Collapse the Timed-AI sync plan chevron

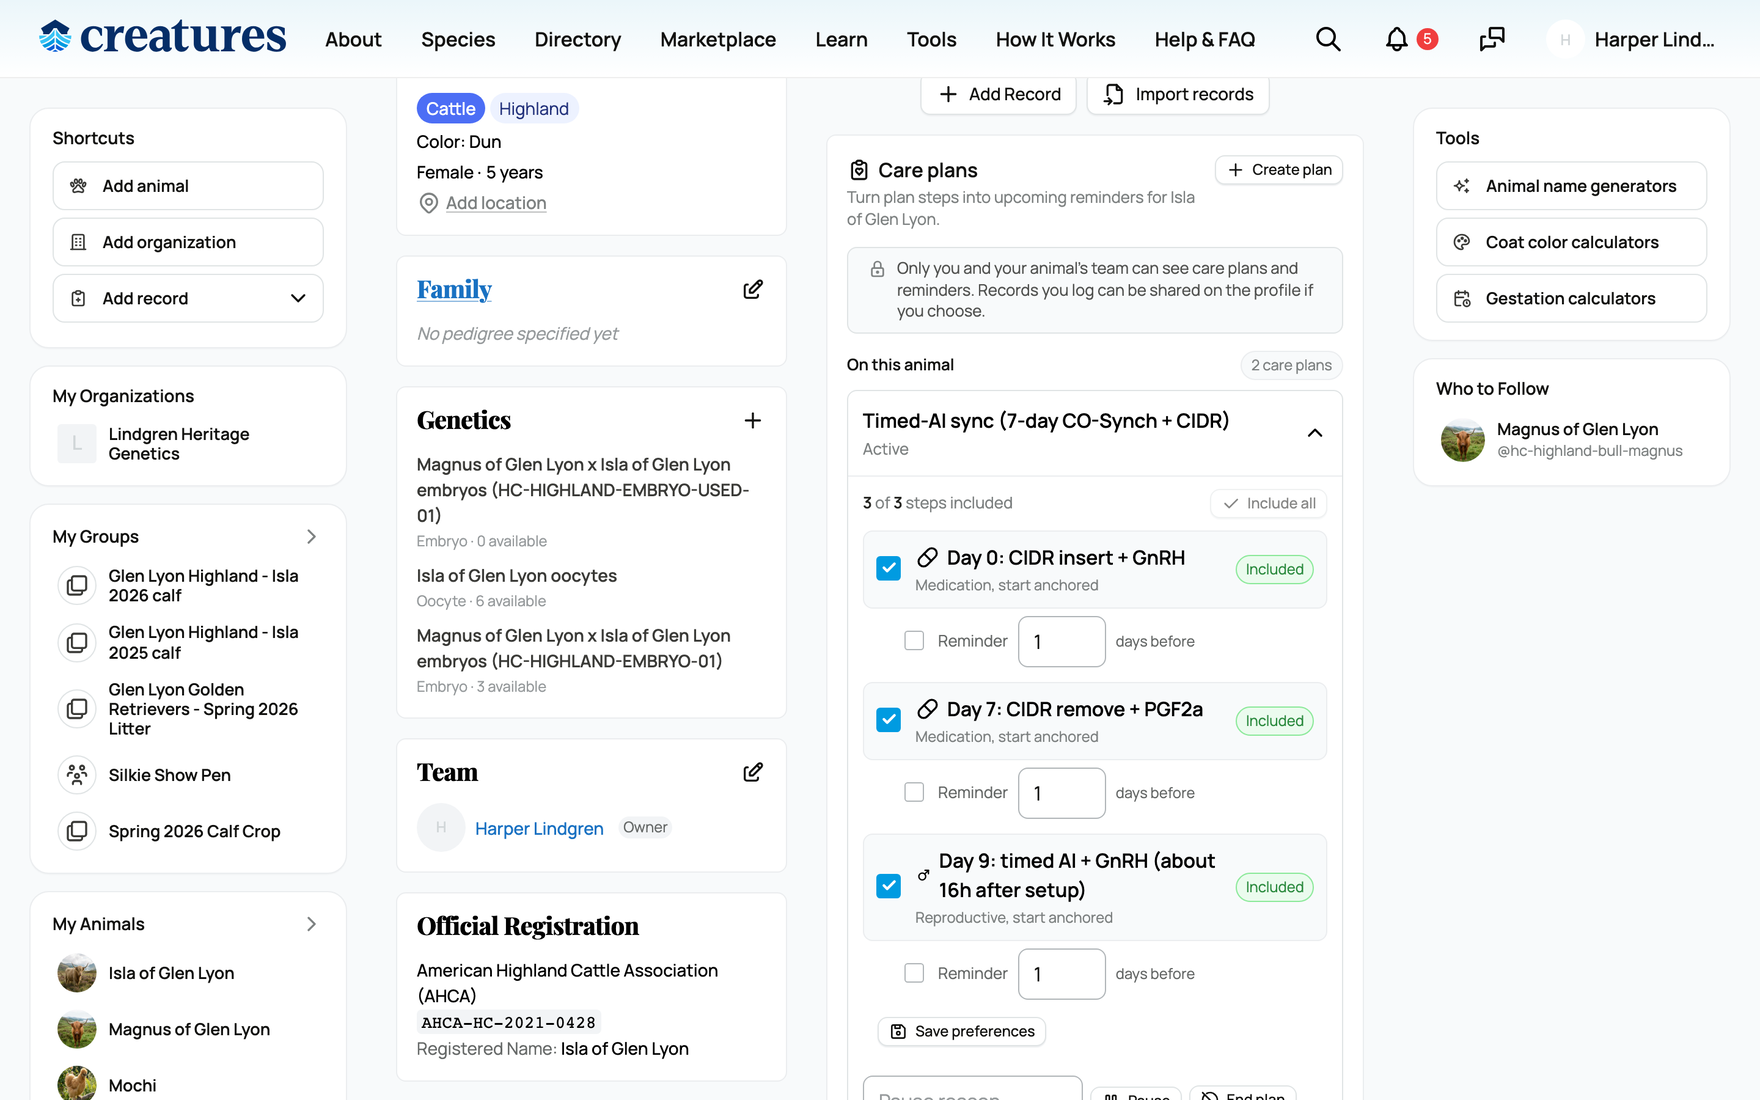1315,433
